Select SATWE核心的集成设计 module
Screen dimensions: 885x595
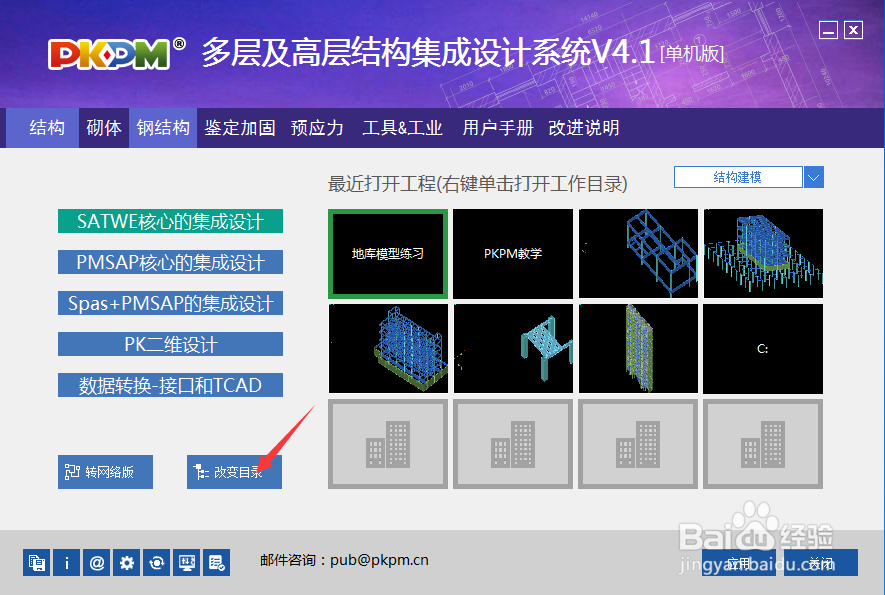170,221
